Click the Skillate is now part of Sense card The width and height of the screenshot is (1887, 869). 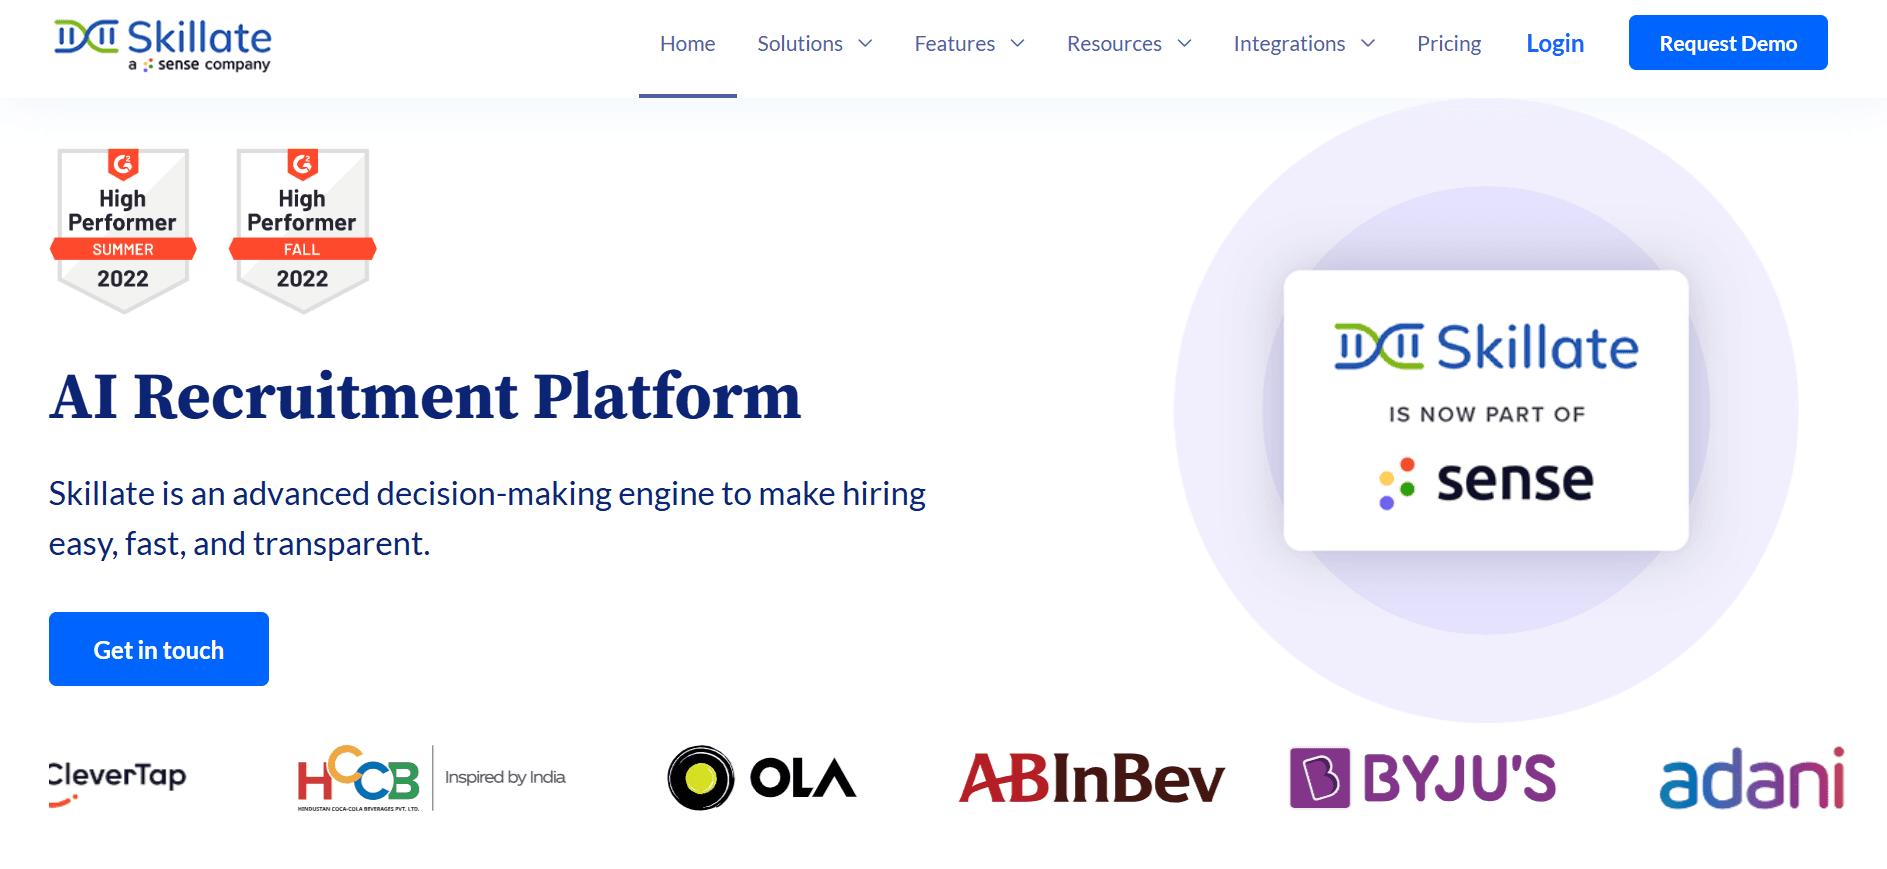pyautogui.click(x=1486, y=410)
